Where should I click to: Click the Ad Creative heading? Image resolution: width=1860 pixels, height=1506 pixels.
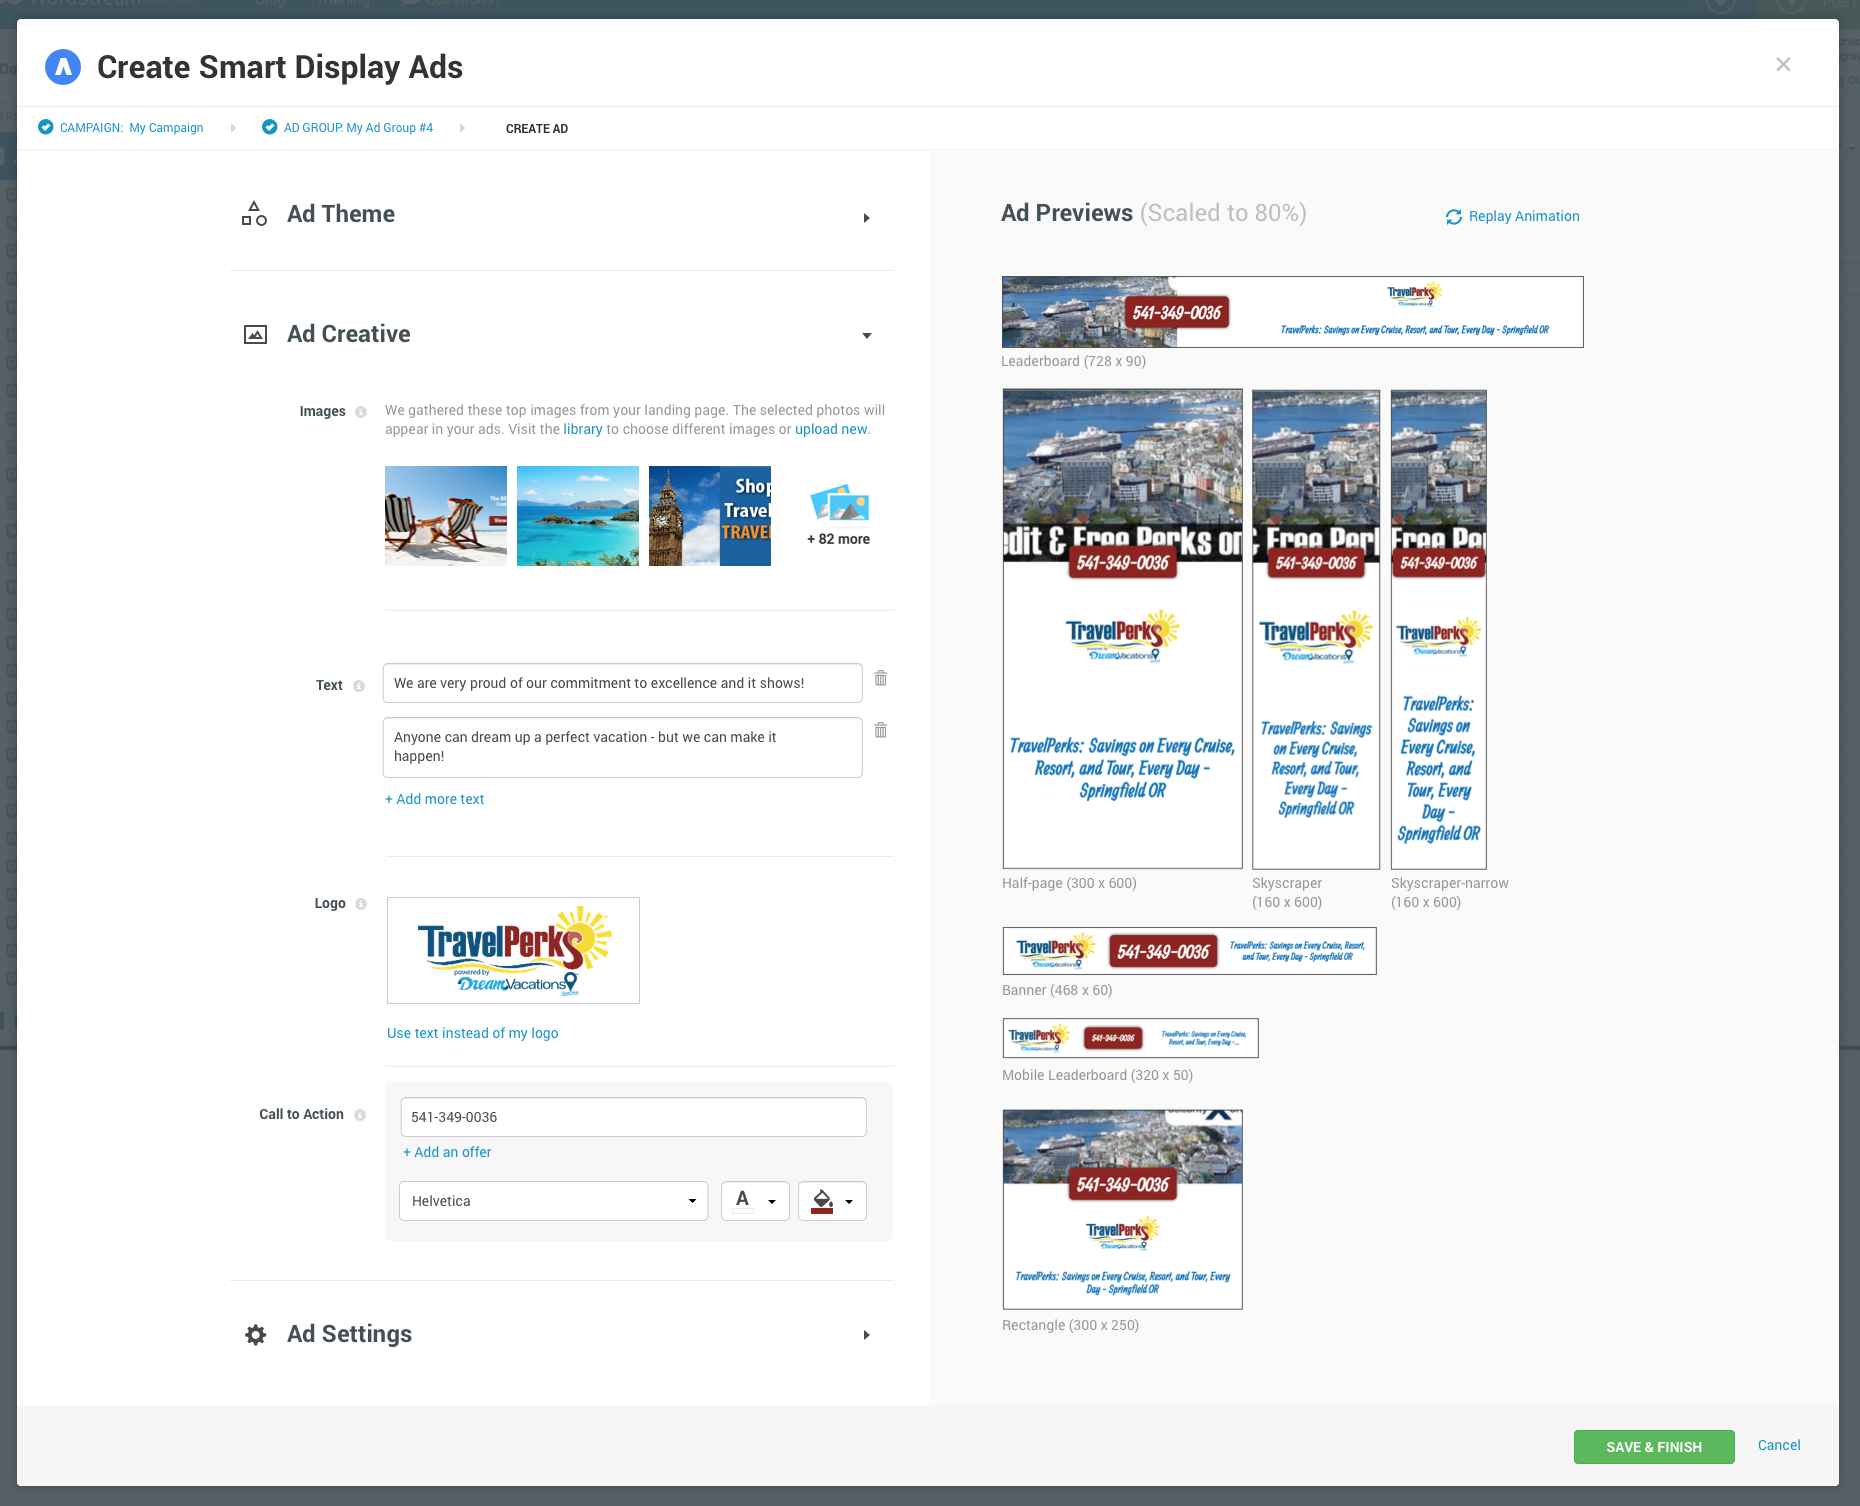(x=349, y=334)
